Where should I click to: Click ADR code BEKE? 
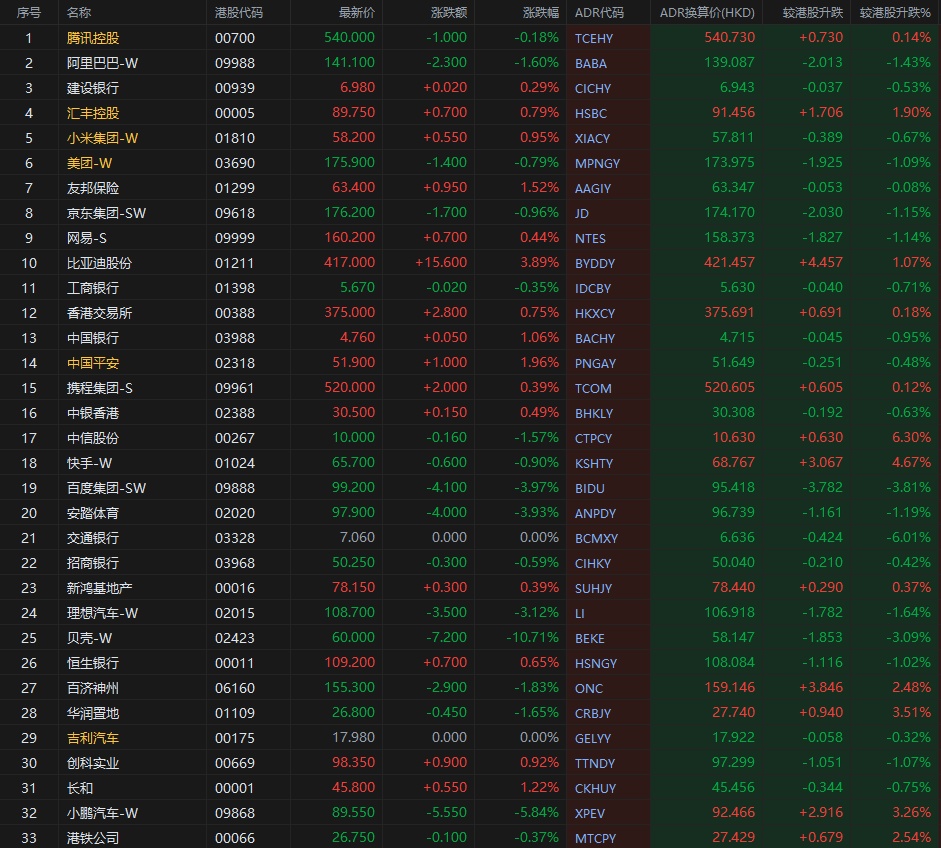click(589, 639)
